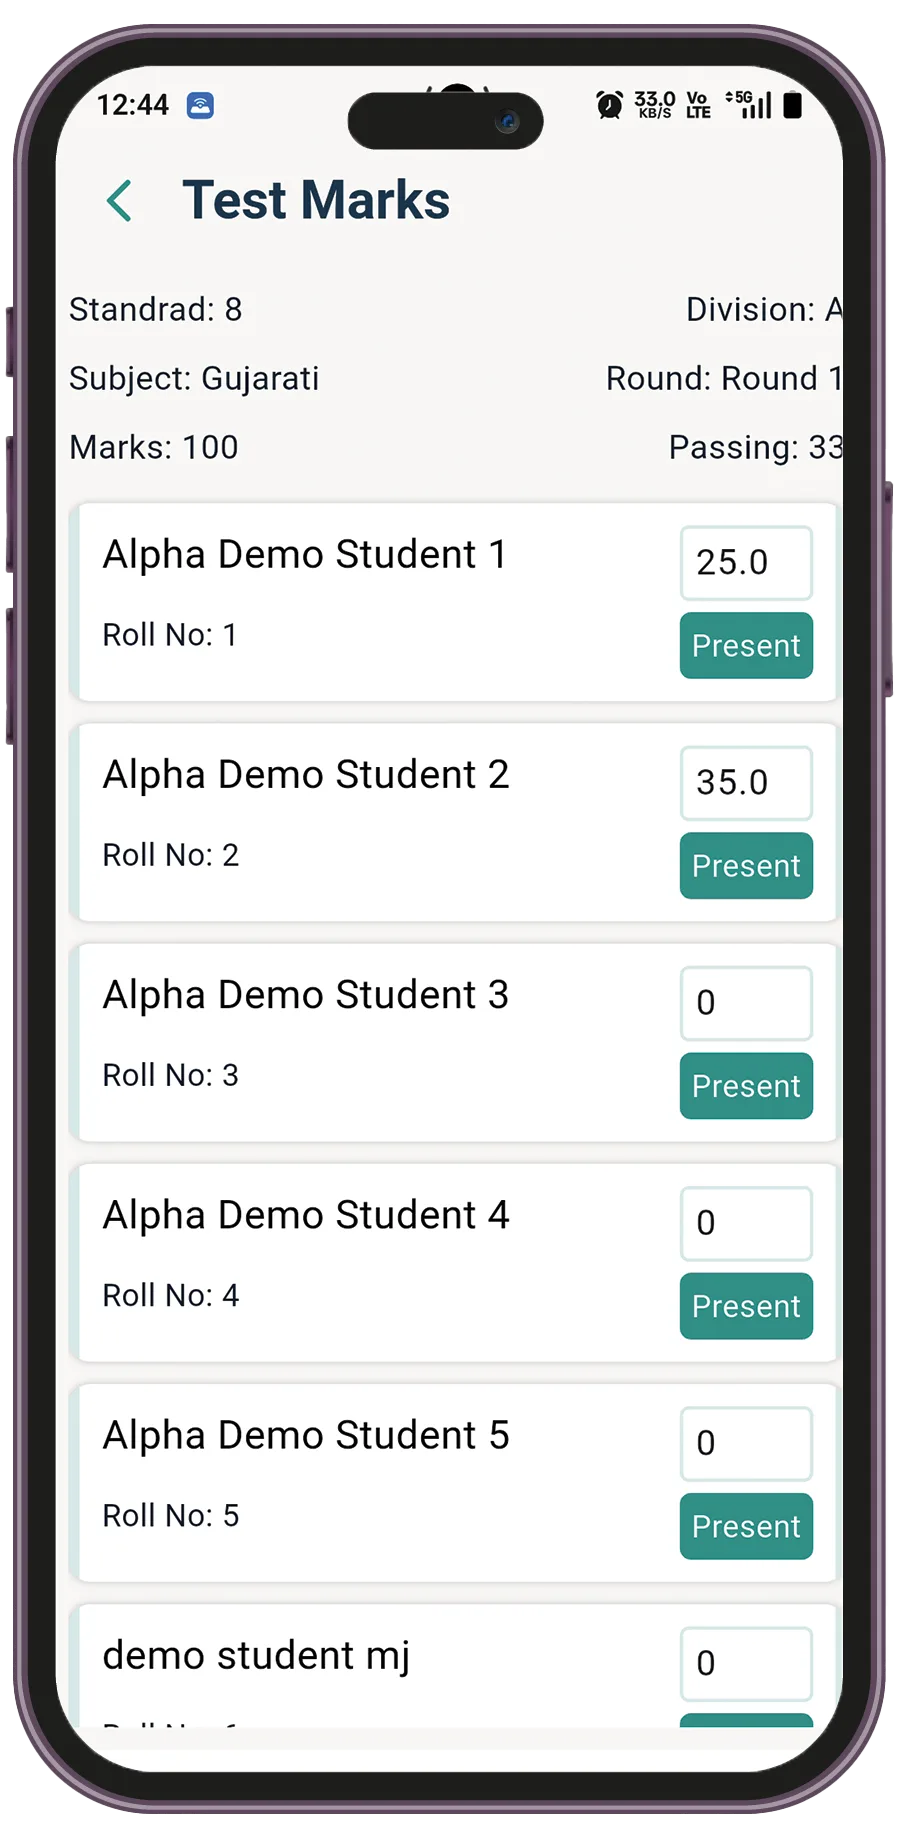
Task: Edit marks field showing 25.0
Action: click(746, 563)
